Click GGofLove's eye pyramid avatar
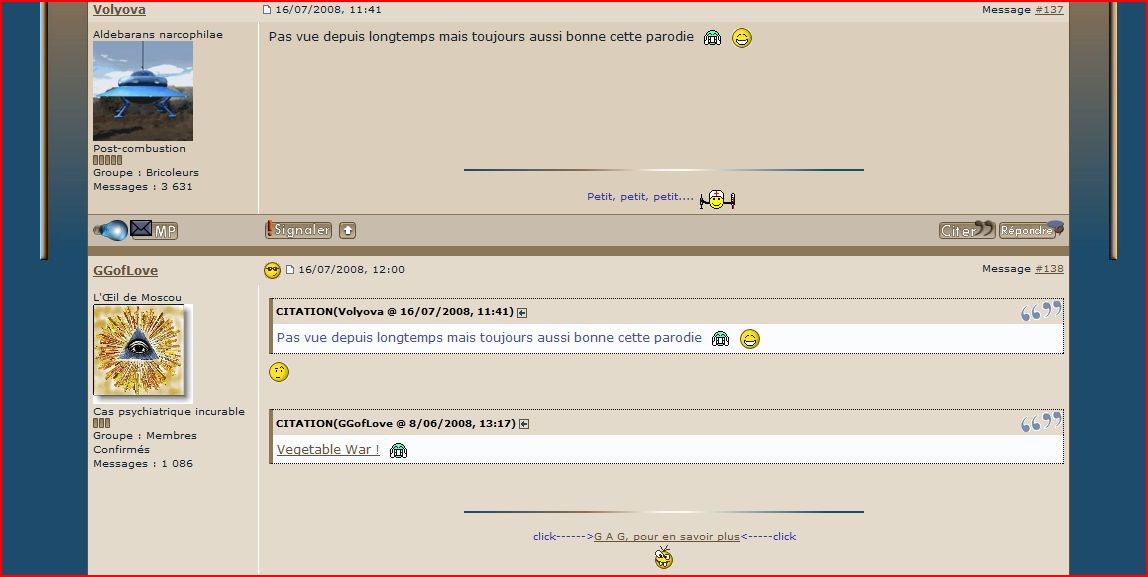This screenshot has width=1148, height=577. pyautogui.click(x=141, y=352)
